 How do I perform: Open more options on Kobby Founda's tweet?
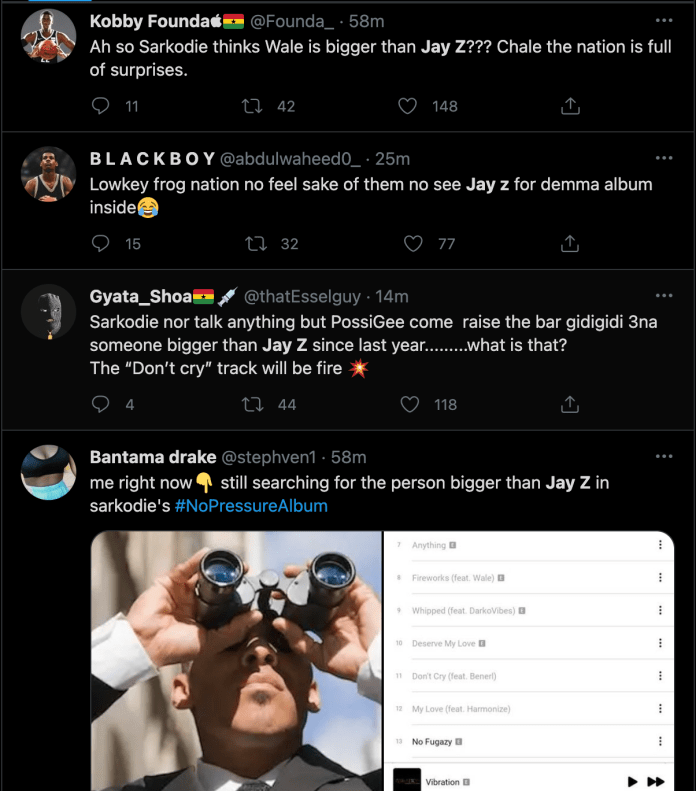tap(664, 20)
